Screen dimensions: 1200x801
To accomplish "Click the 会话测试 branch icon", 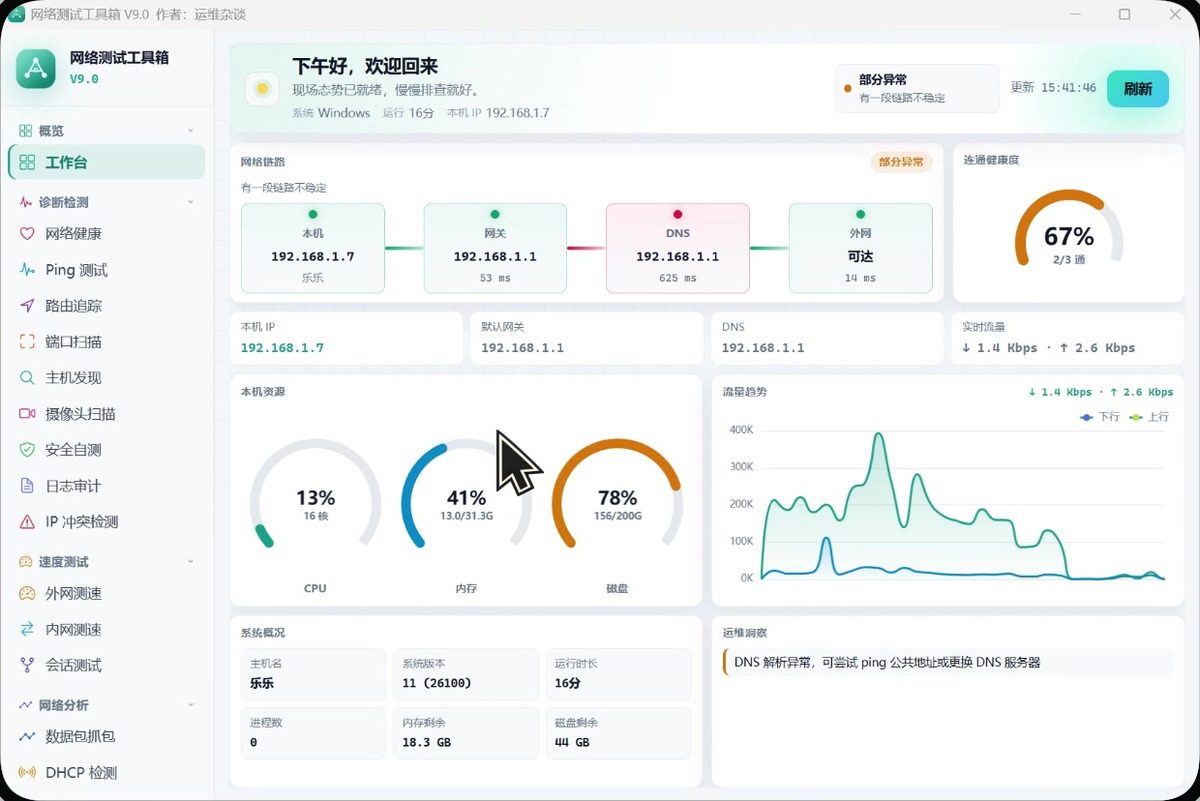I will click(x=27, y=665).
